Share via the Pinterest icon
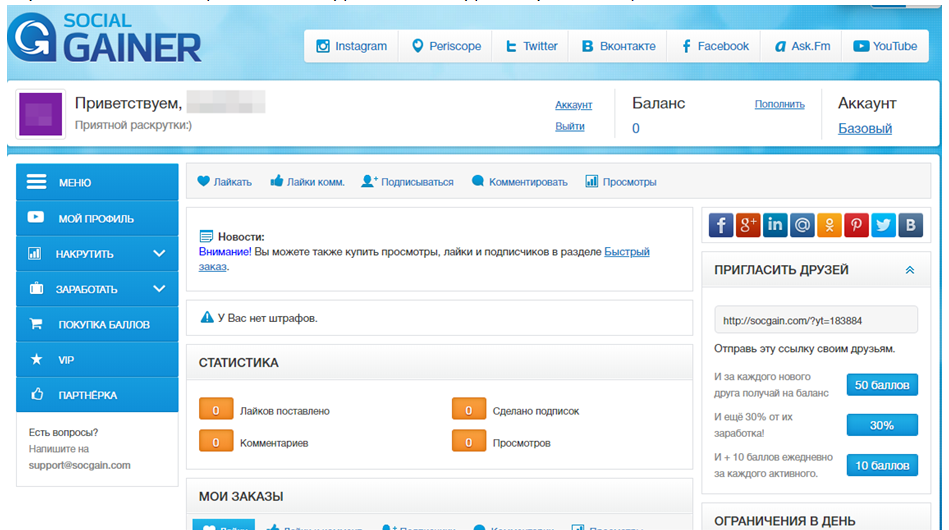 click(856, 225)
